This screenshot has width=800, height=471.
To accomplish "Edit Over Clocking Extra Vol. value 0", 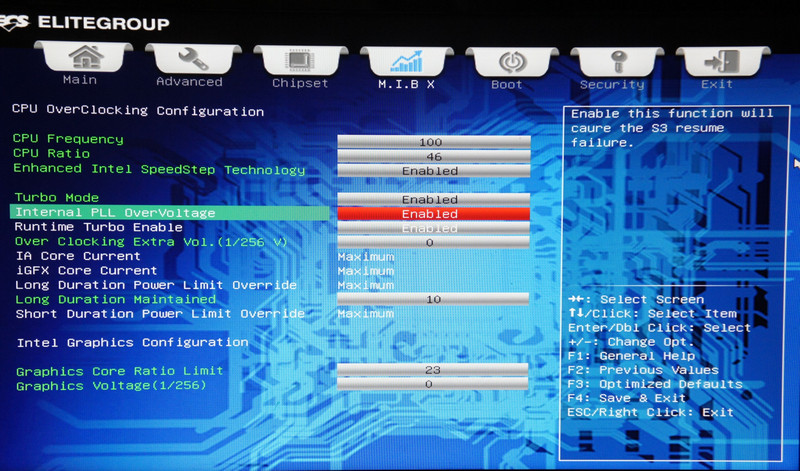I will [x=434, y=242].
